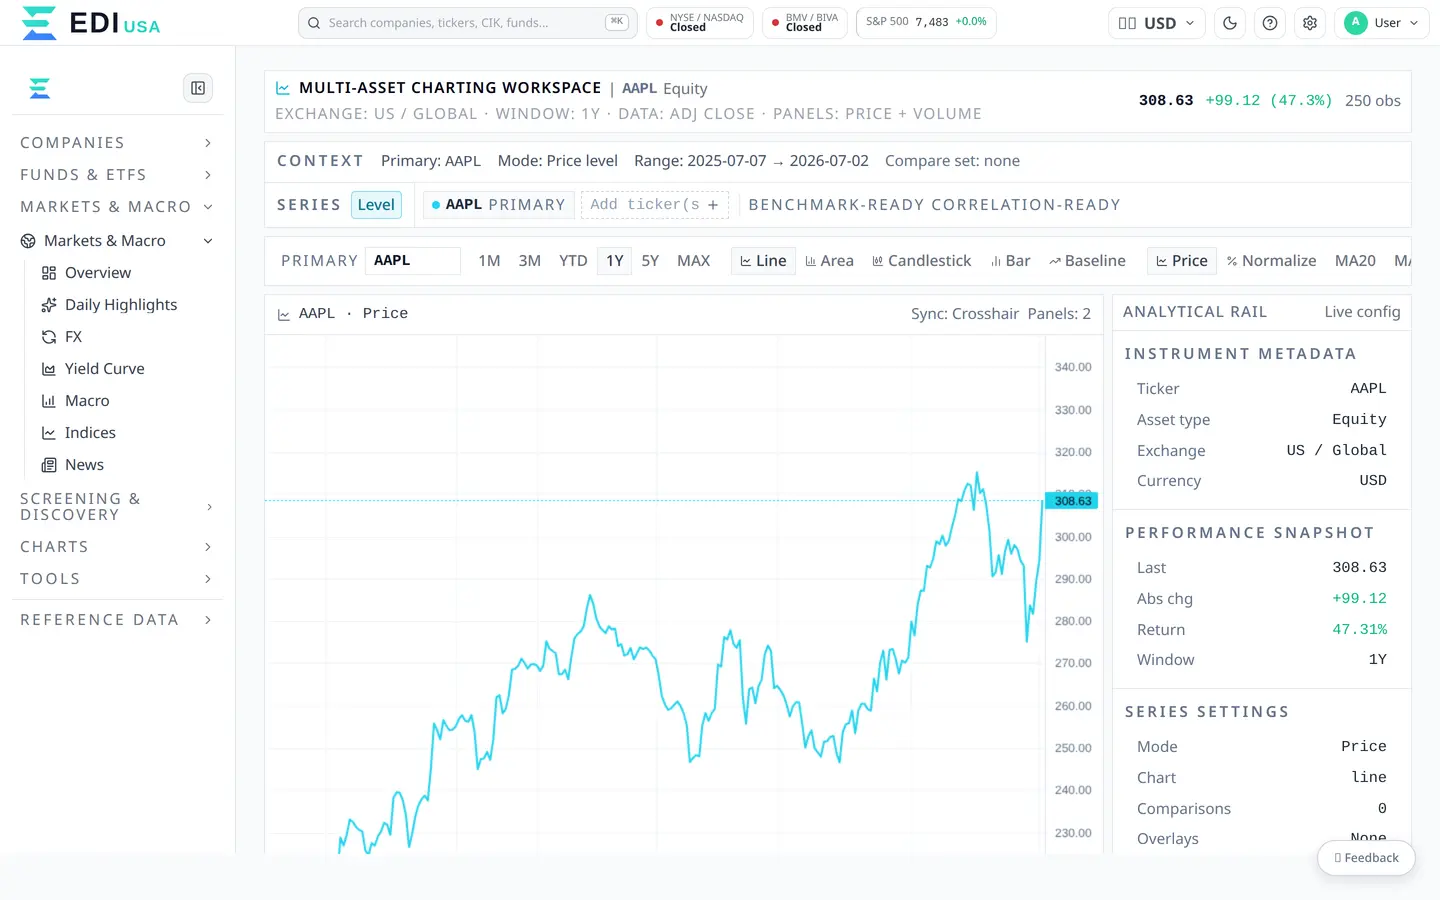Open the User account dropdown

[1382, 23]
